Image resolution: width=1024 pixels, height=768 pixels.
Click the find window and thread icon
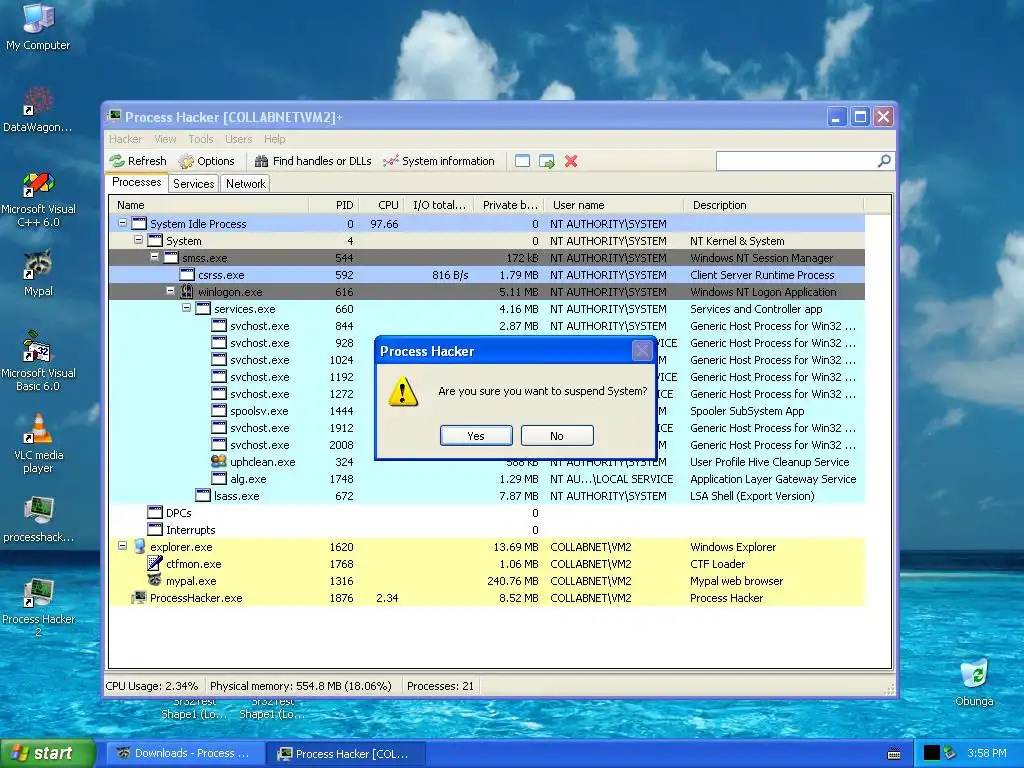[x=547, y=161]
